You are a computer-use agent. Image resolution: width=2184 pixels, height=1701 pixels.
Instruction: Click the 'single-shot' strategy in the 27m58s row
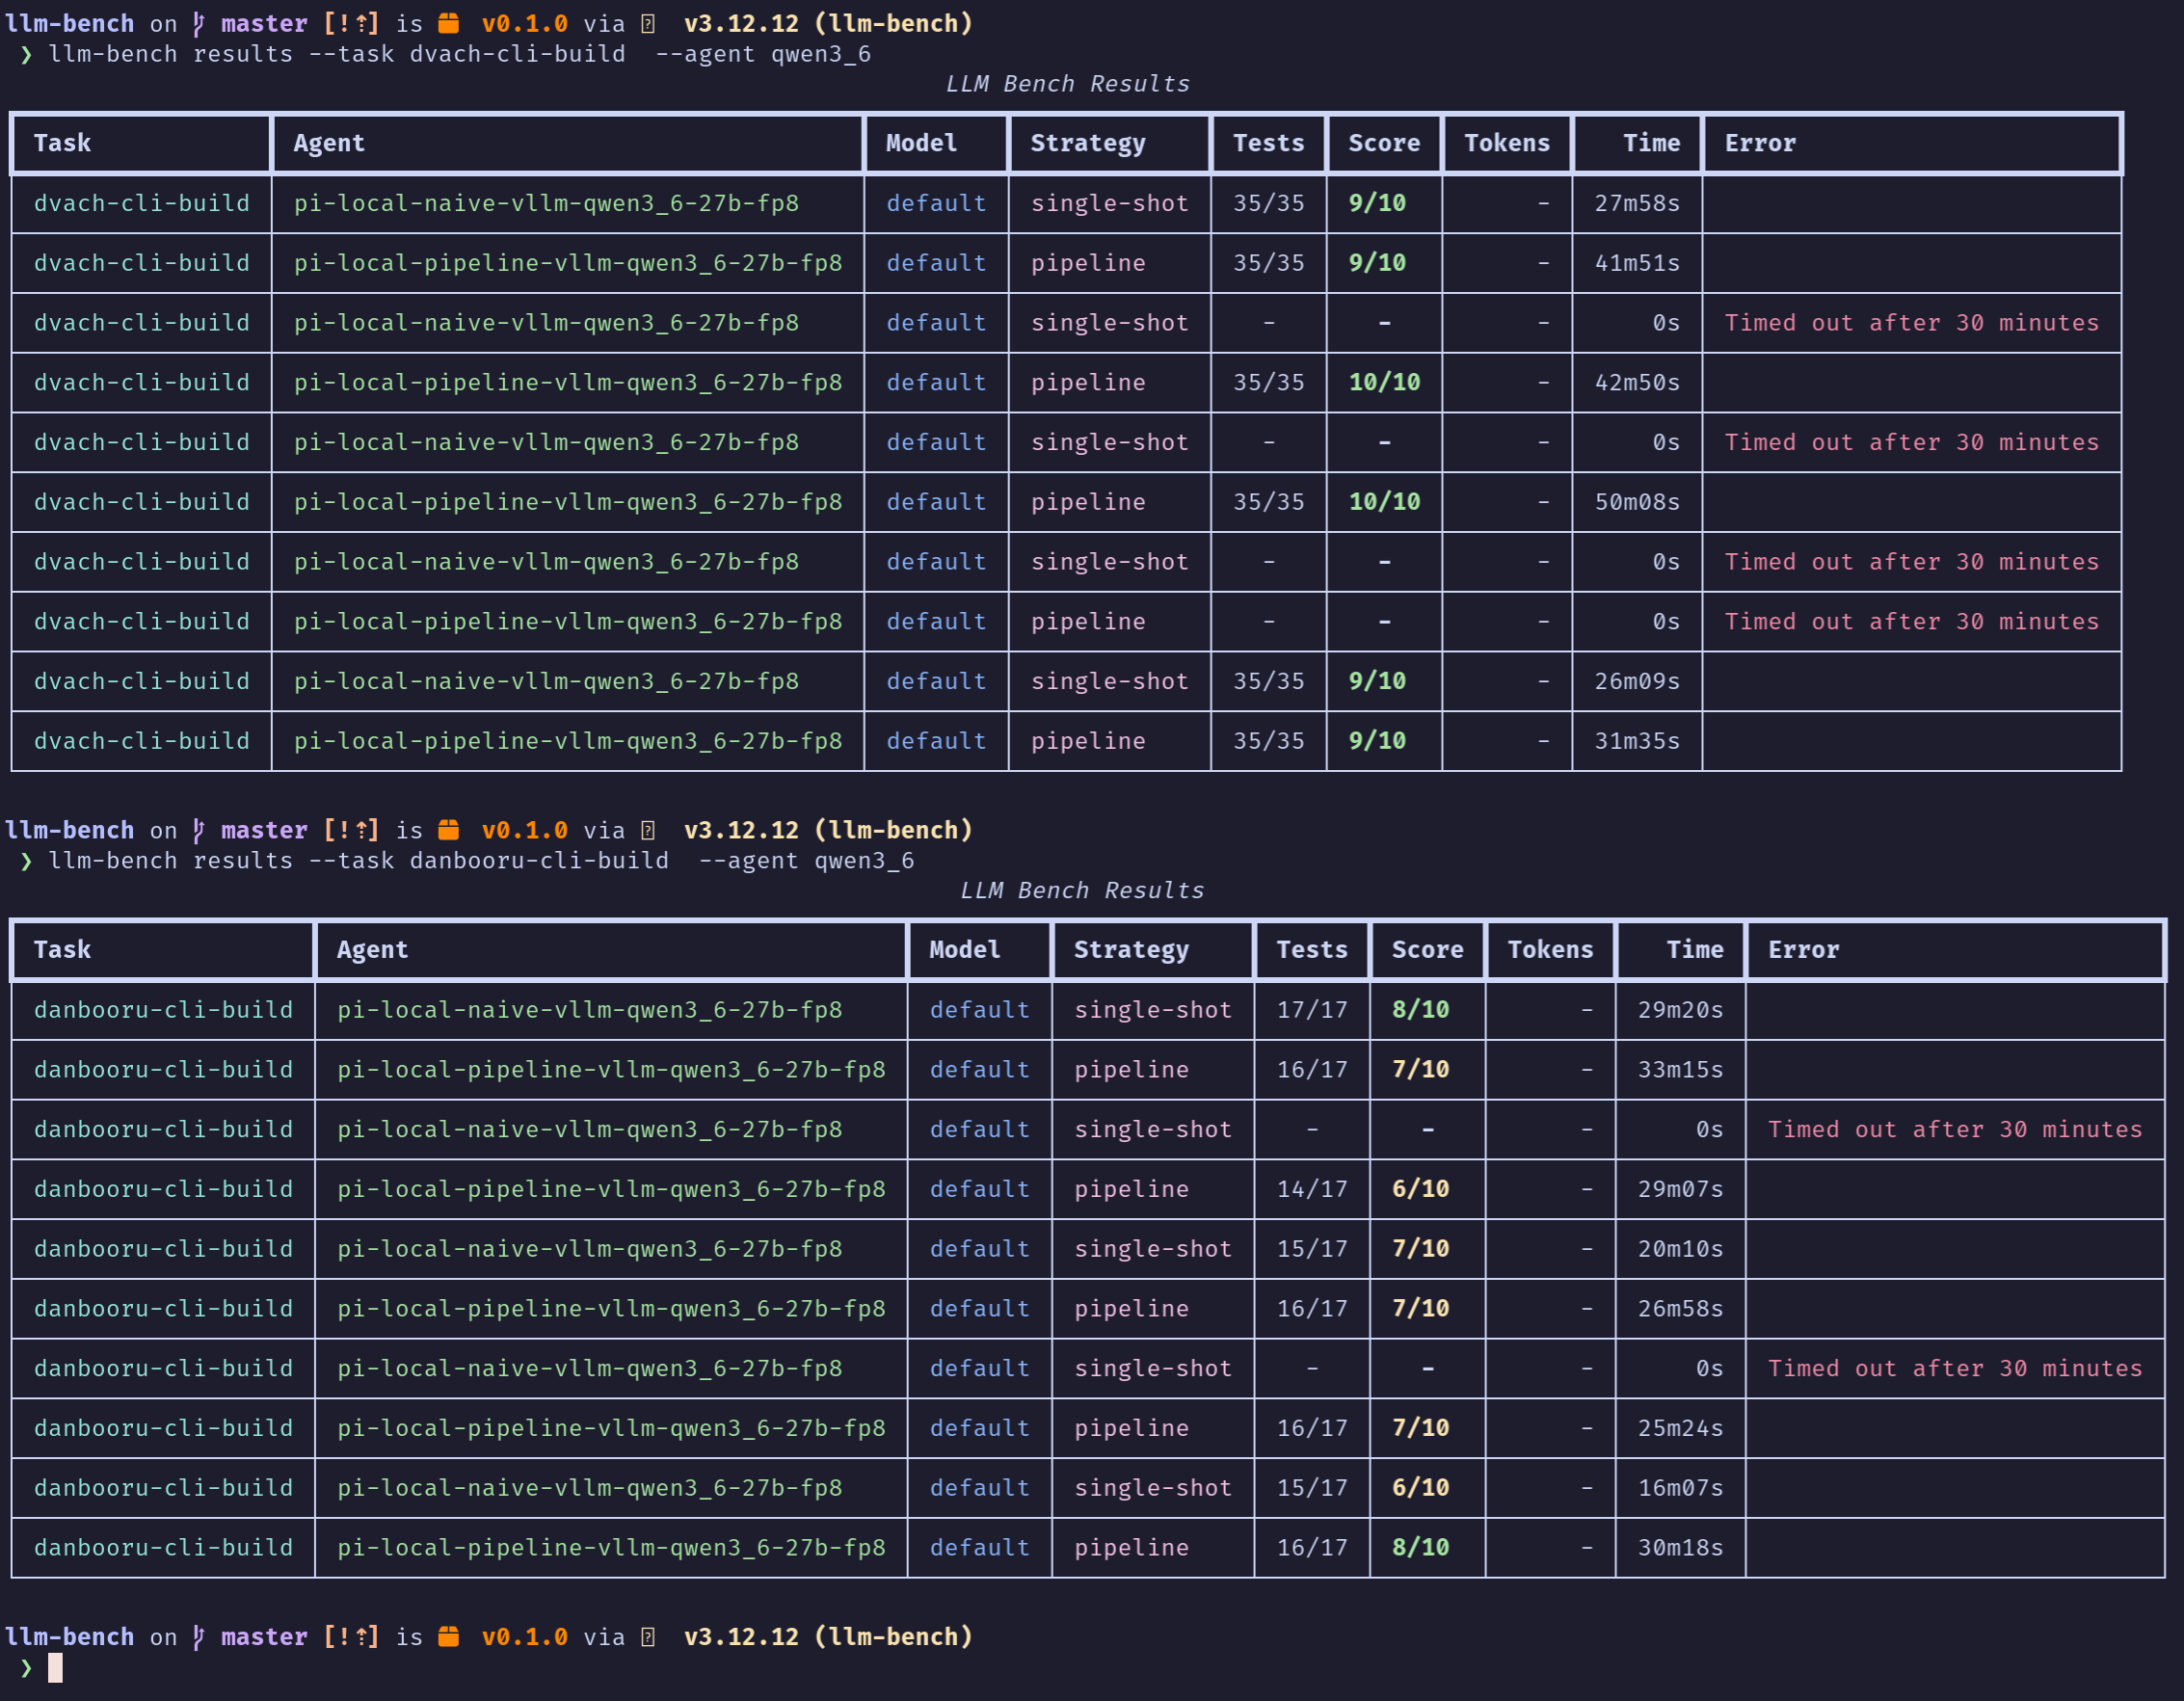coord(1110,203)
